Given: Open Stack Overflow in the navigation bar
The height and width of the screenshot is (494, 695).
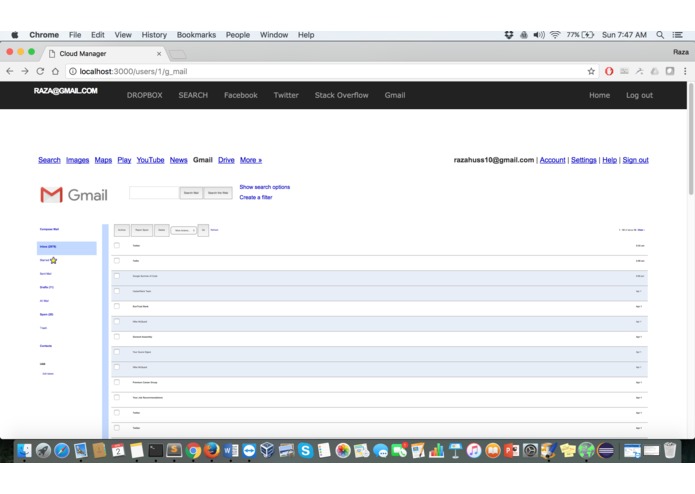Looking at the screenshot, I should click(341, 95).
